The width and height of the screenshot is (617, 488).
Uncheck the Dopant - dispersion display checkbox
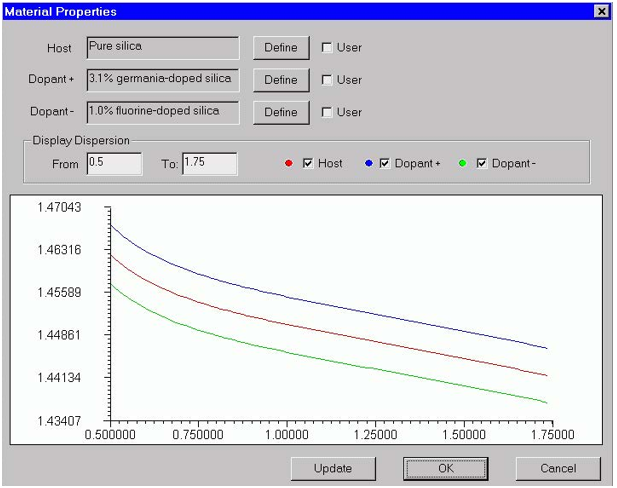[481, 163]
